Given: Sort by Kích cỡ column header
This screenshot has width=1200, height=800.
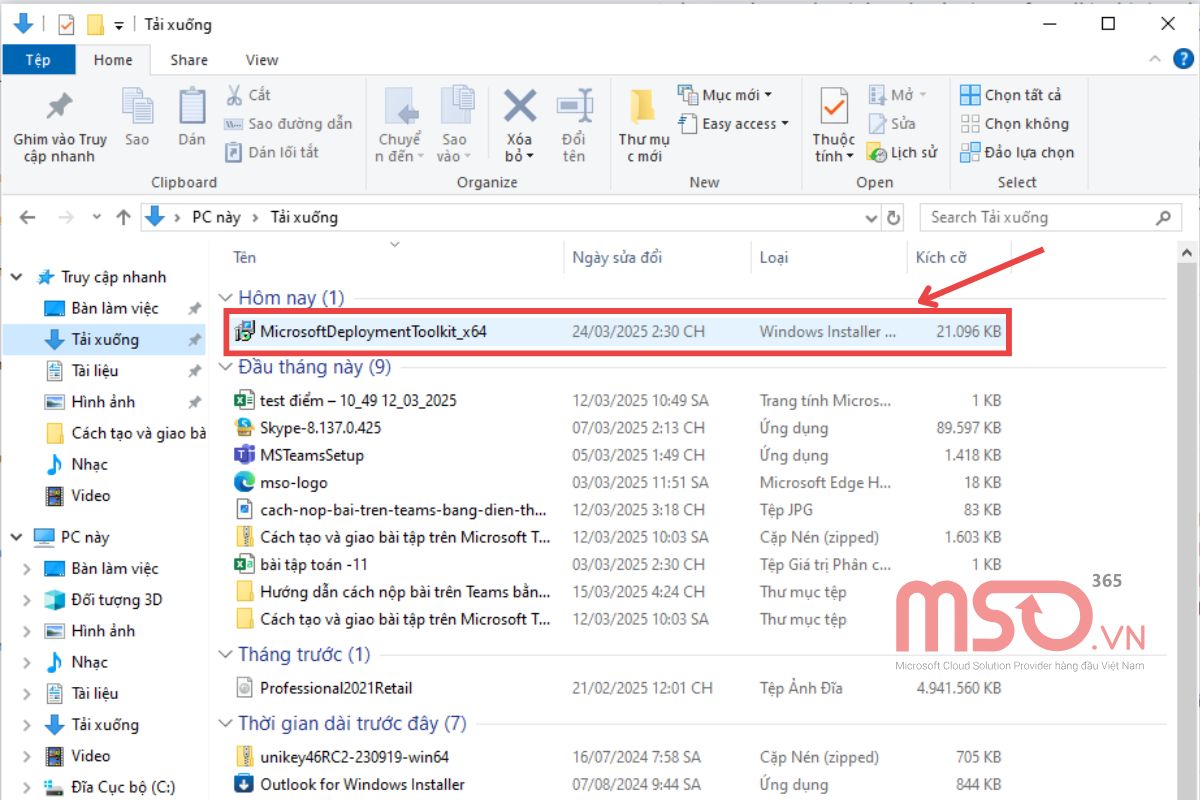Looking at the screenshot, I should pyautogui.click(x=959, y=257).
